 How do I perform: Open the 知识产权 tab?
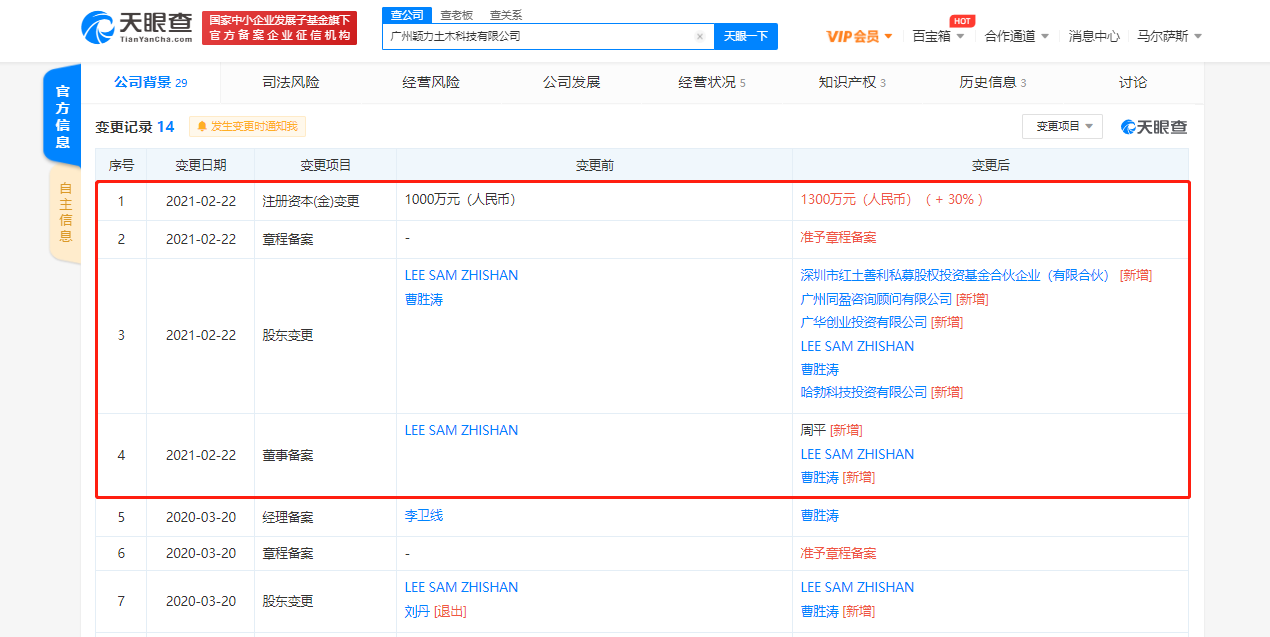(852, 82)
